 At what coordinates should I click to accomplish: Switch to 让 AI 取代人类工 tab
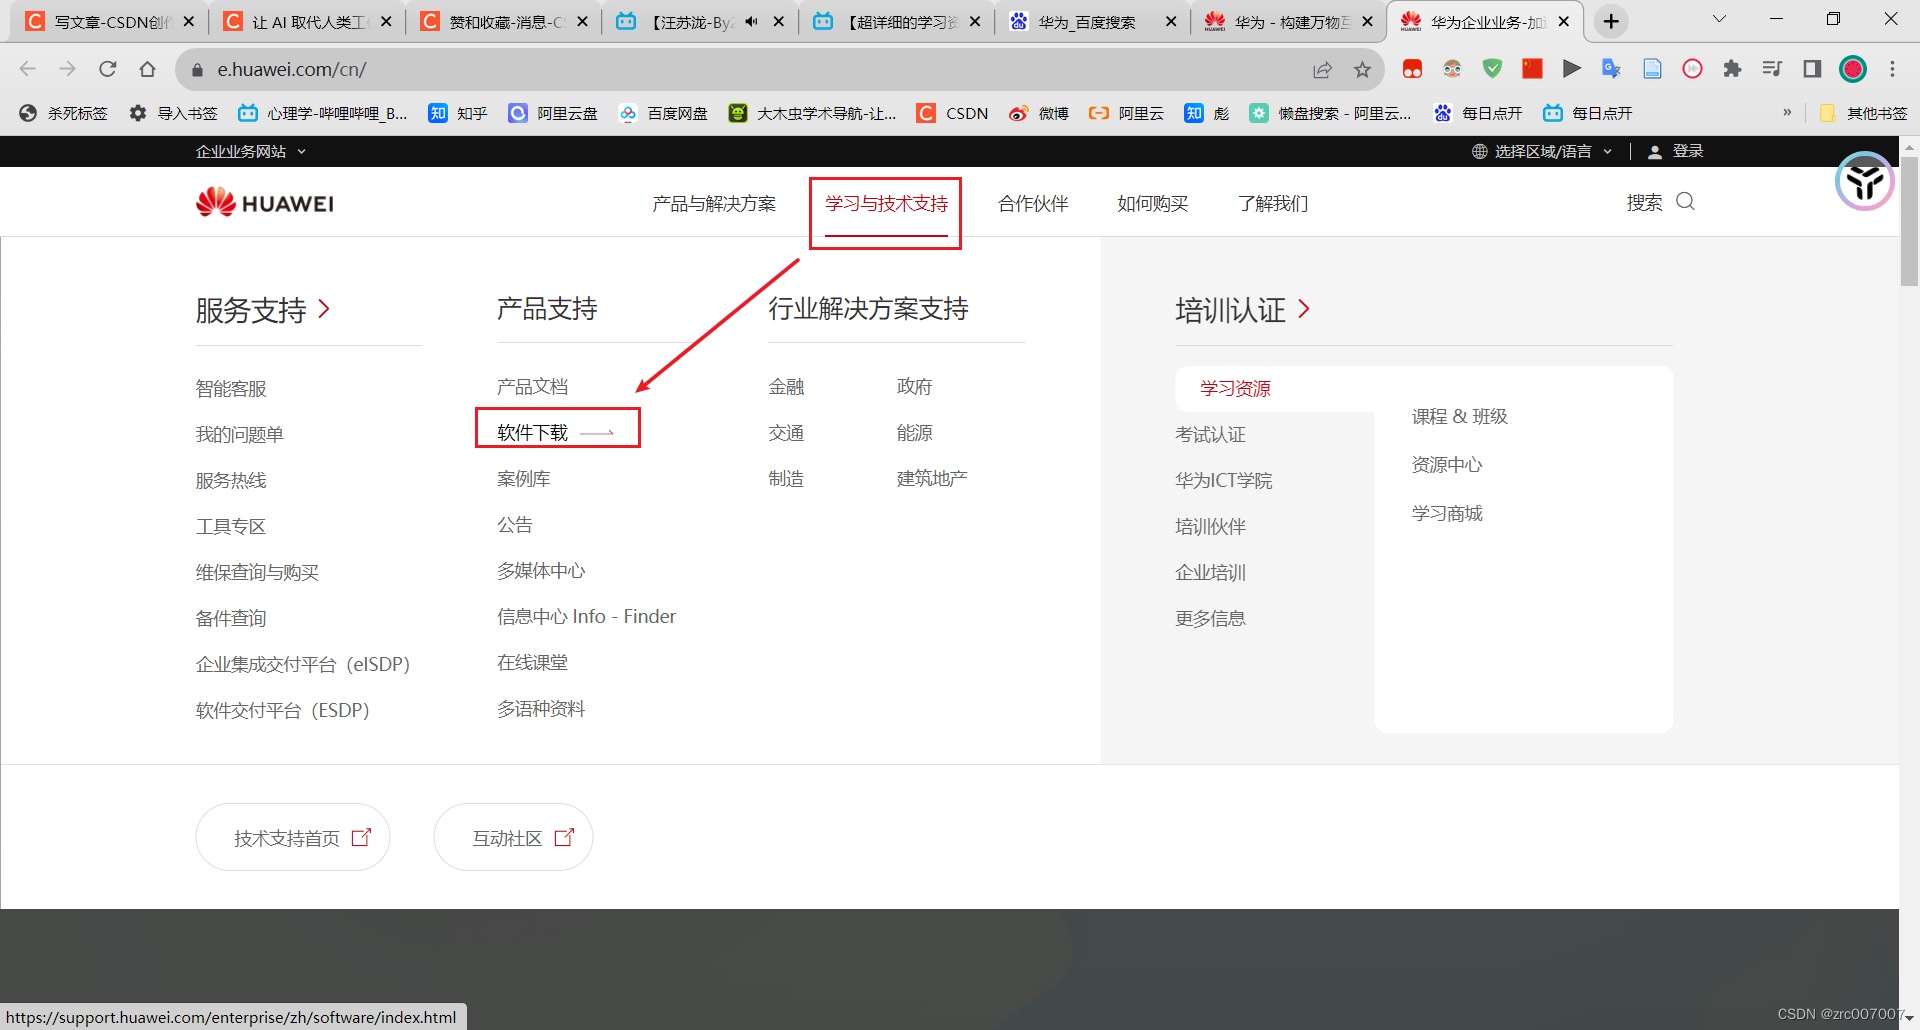pyautogui.click(x=308, y=21)
